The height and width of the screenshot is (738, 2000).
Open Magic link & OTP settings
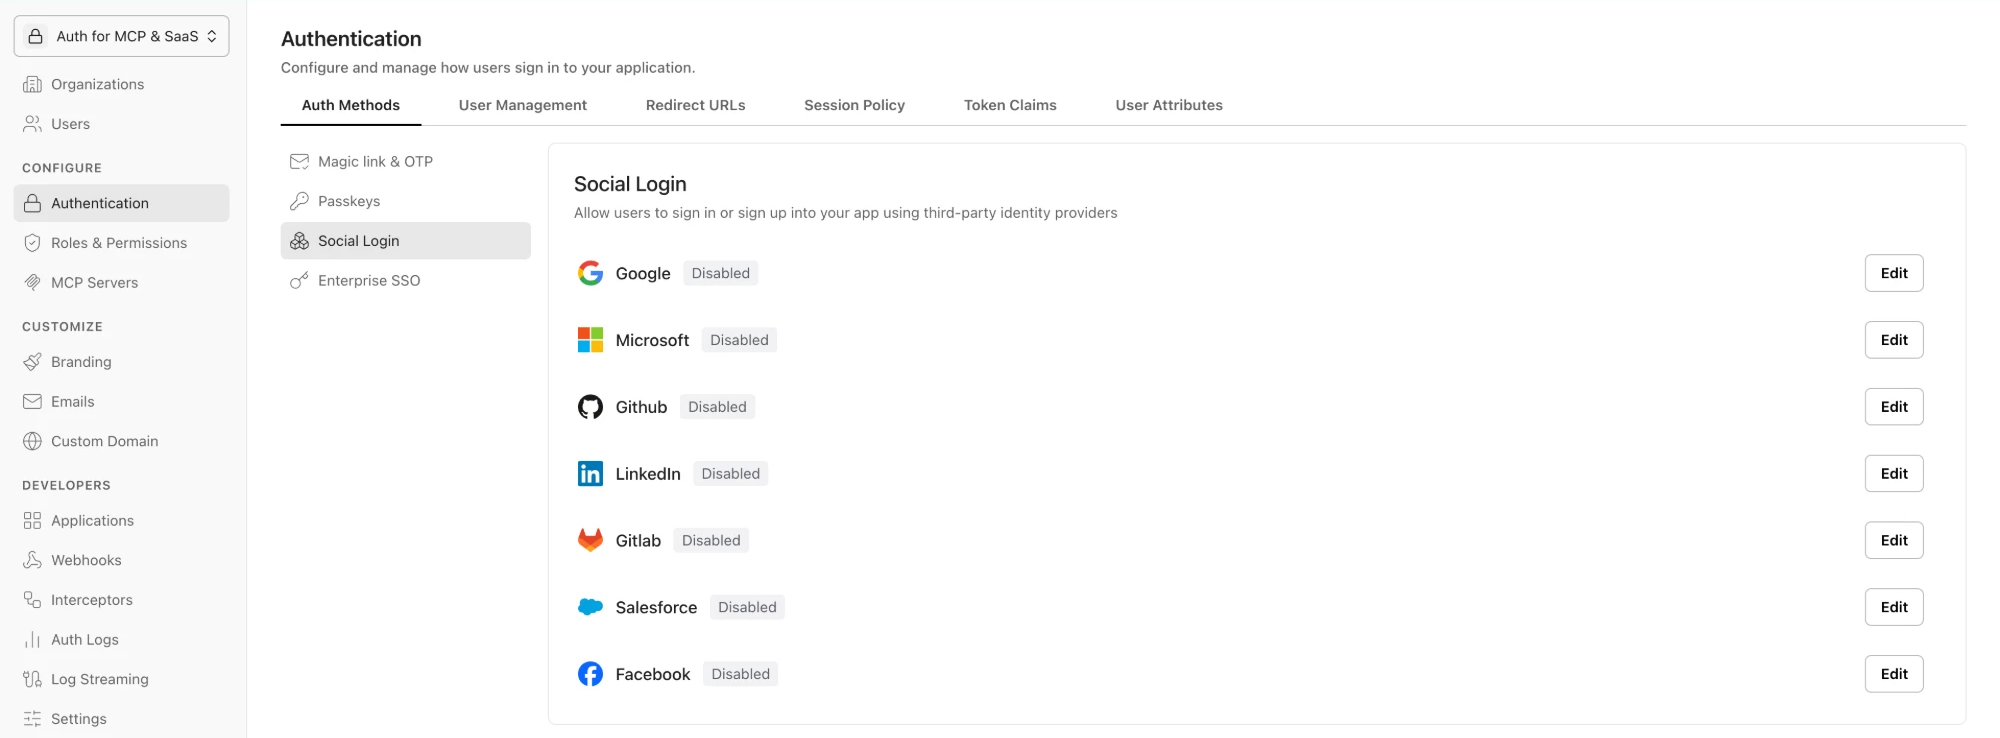406,162
